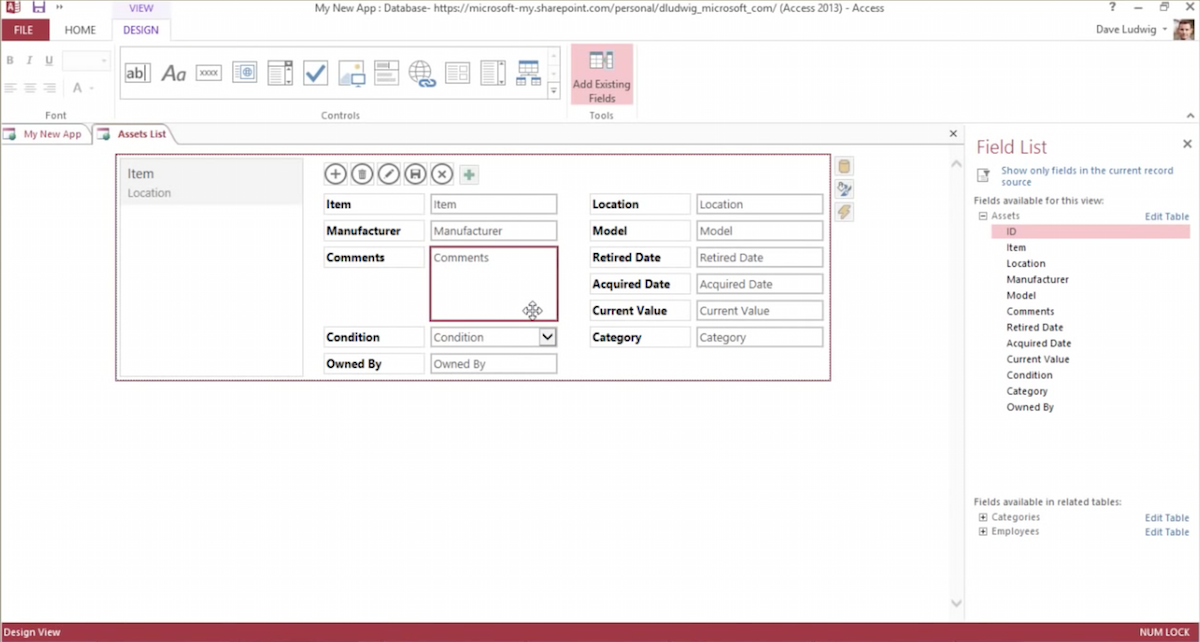The image size is (1200, 642).
Task: Open the HOME ribbon tab
Action: (x=80, y=30)
